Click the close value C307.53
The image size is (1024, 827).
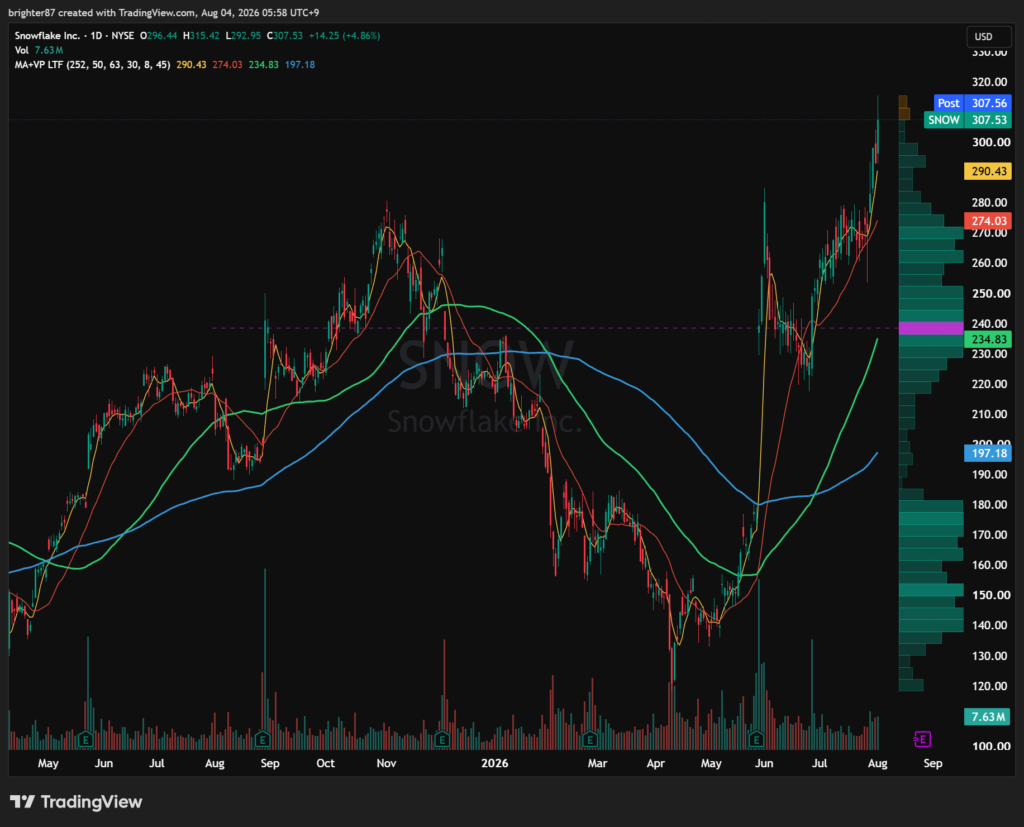(x=285, y=35)
